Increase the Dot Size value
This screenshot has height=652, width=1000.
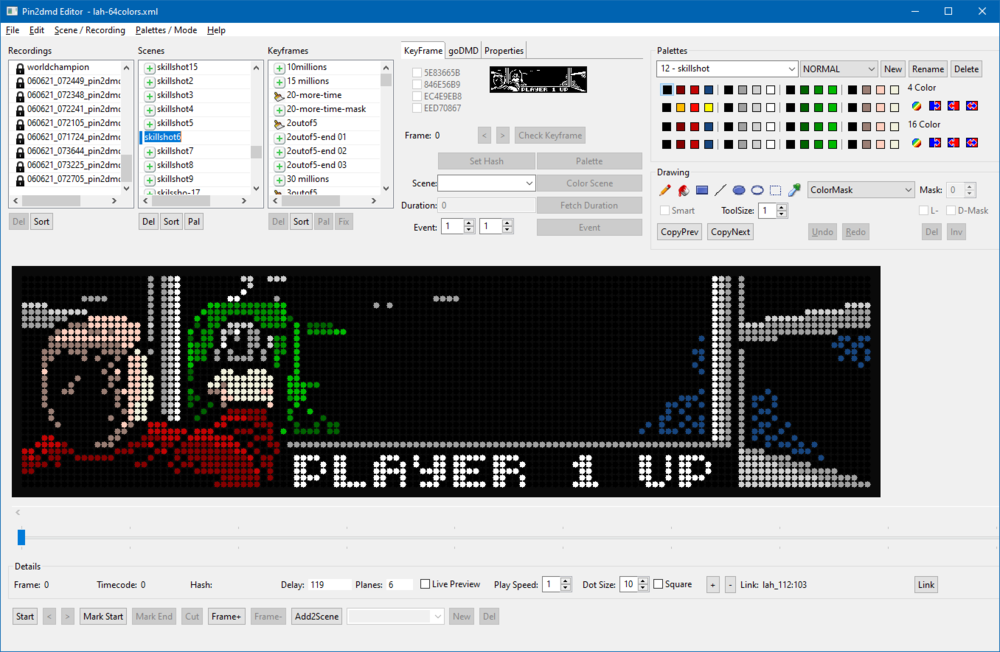[x=643, y=581]
